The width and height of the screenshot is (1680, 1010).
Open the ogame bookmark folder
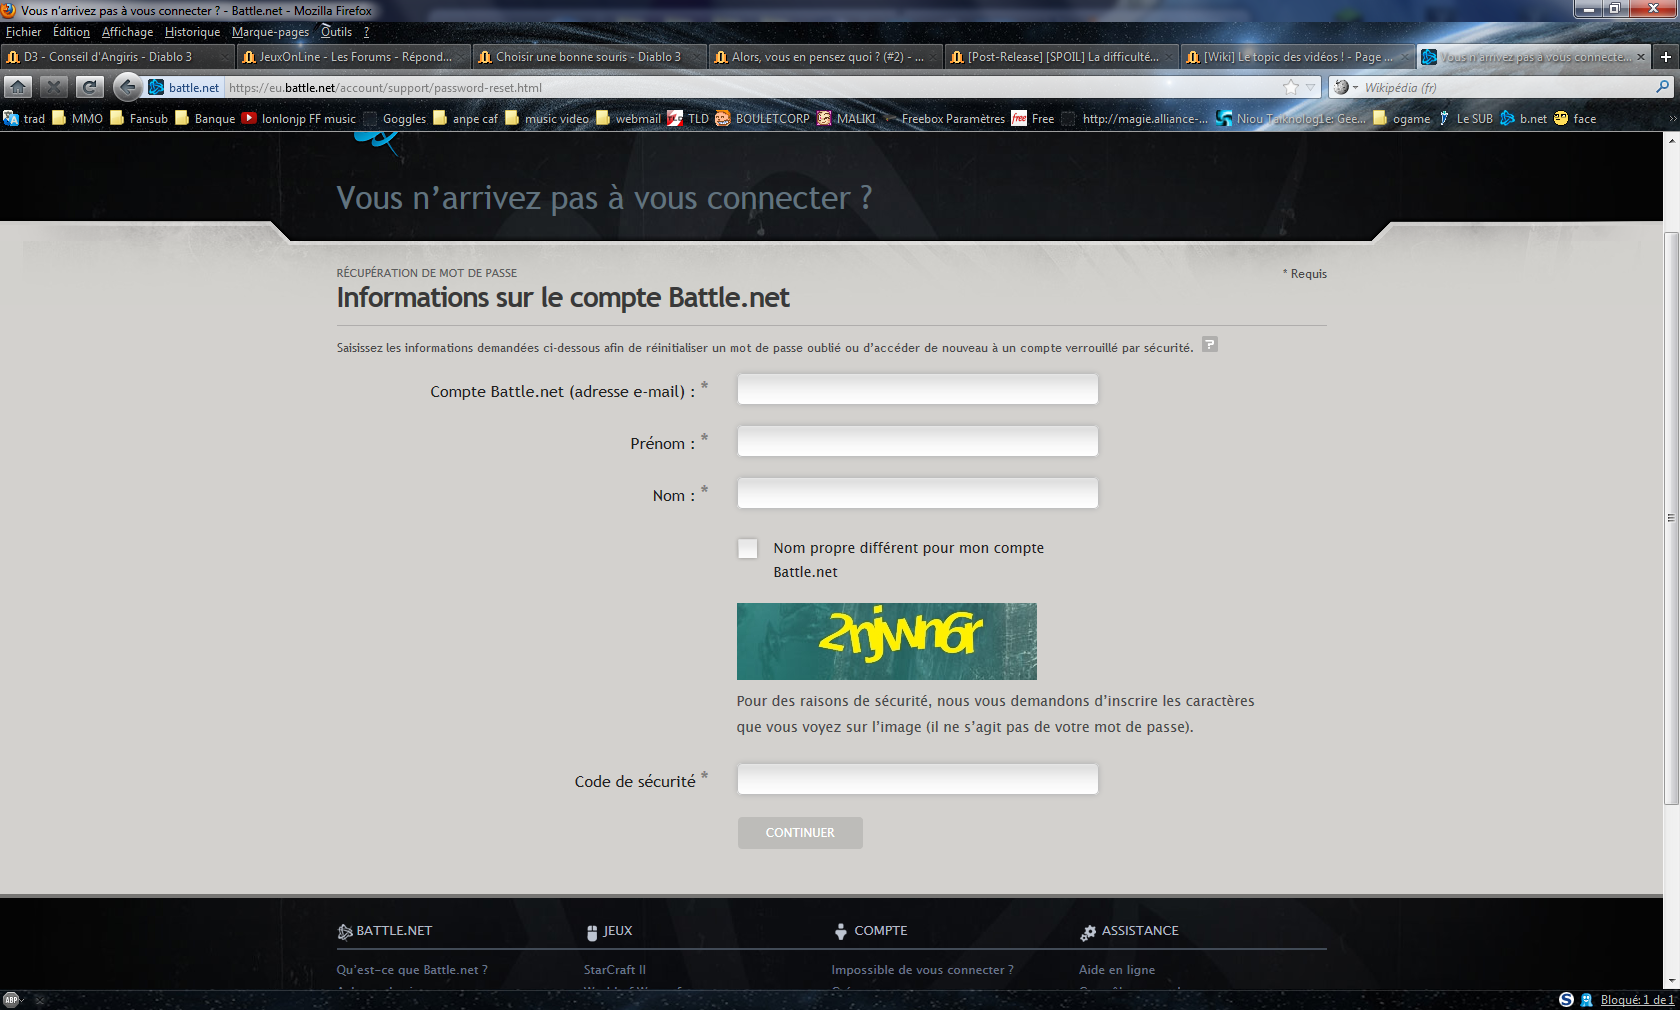1402,118
